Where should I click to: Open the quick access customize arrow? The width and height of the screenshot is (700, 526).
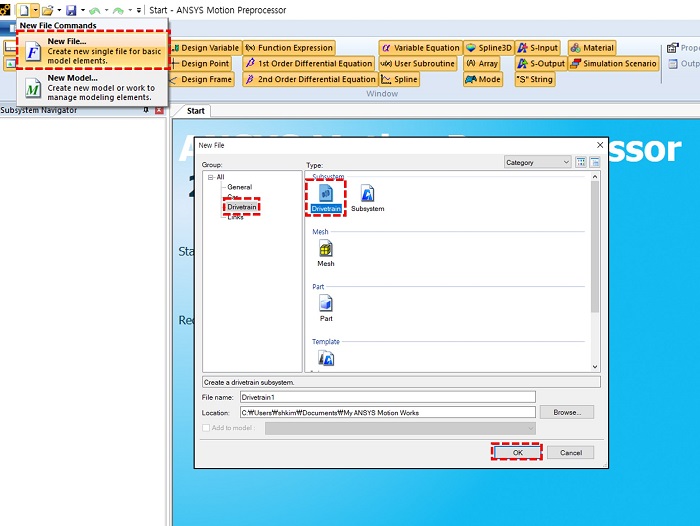138,10
